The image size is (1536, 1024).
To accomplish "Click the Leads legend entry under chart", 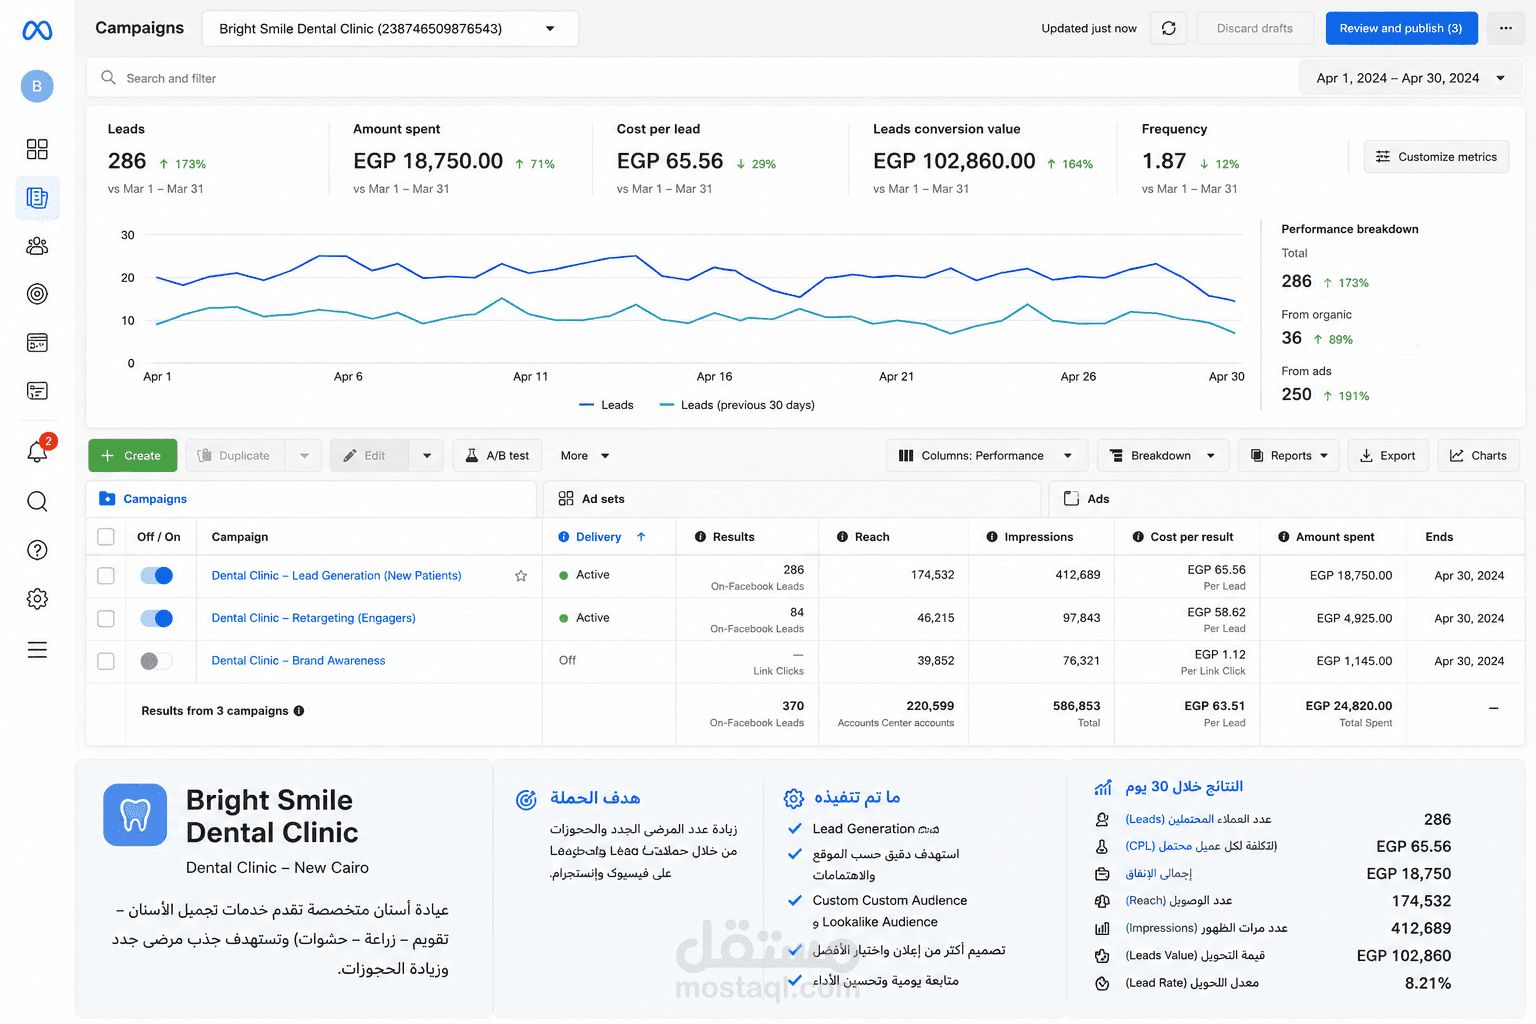I will (x=606, y=405).
